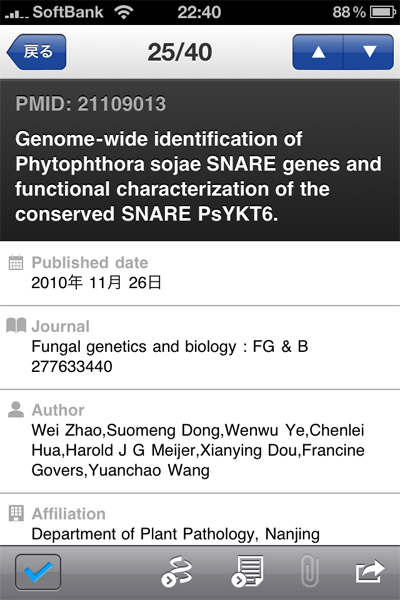Open the spiral link icon in toolbar
Image resolution: width=400 pixels, height=600 pixels.
tap(177, 572)
